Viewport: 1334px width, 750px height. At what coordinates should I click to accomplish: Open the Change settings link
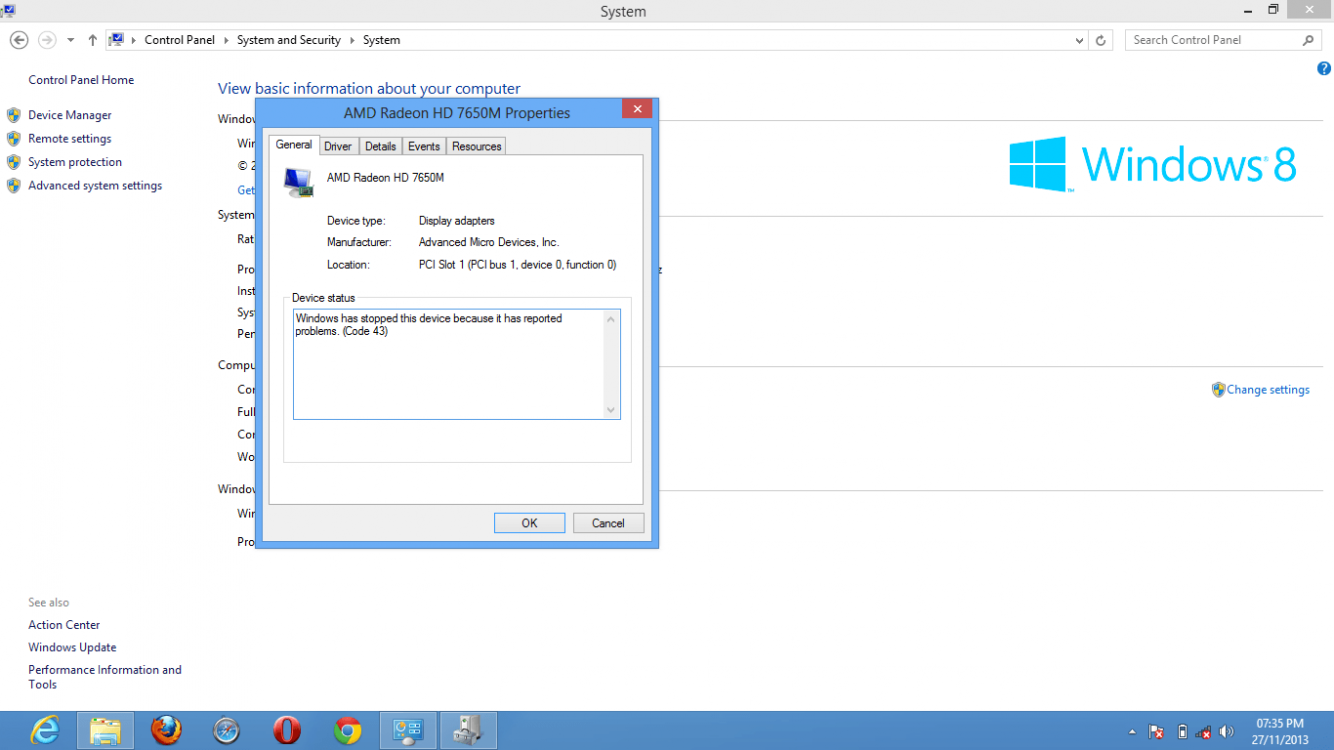click(x=1267, y=390)
